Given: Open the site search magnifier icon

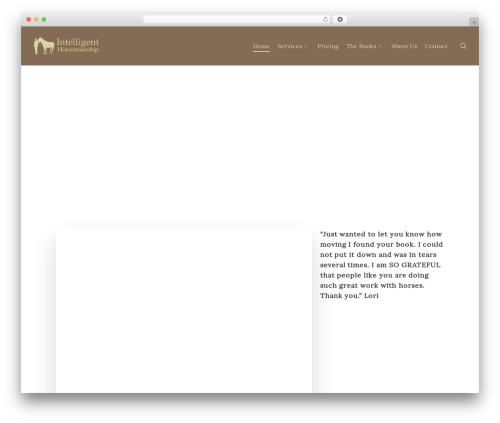Looking at the screenshot, I should tap(463, 46).
